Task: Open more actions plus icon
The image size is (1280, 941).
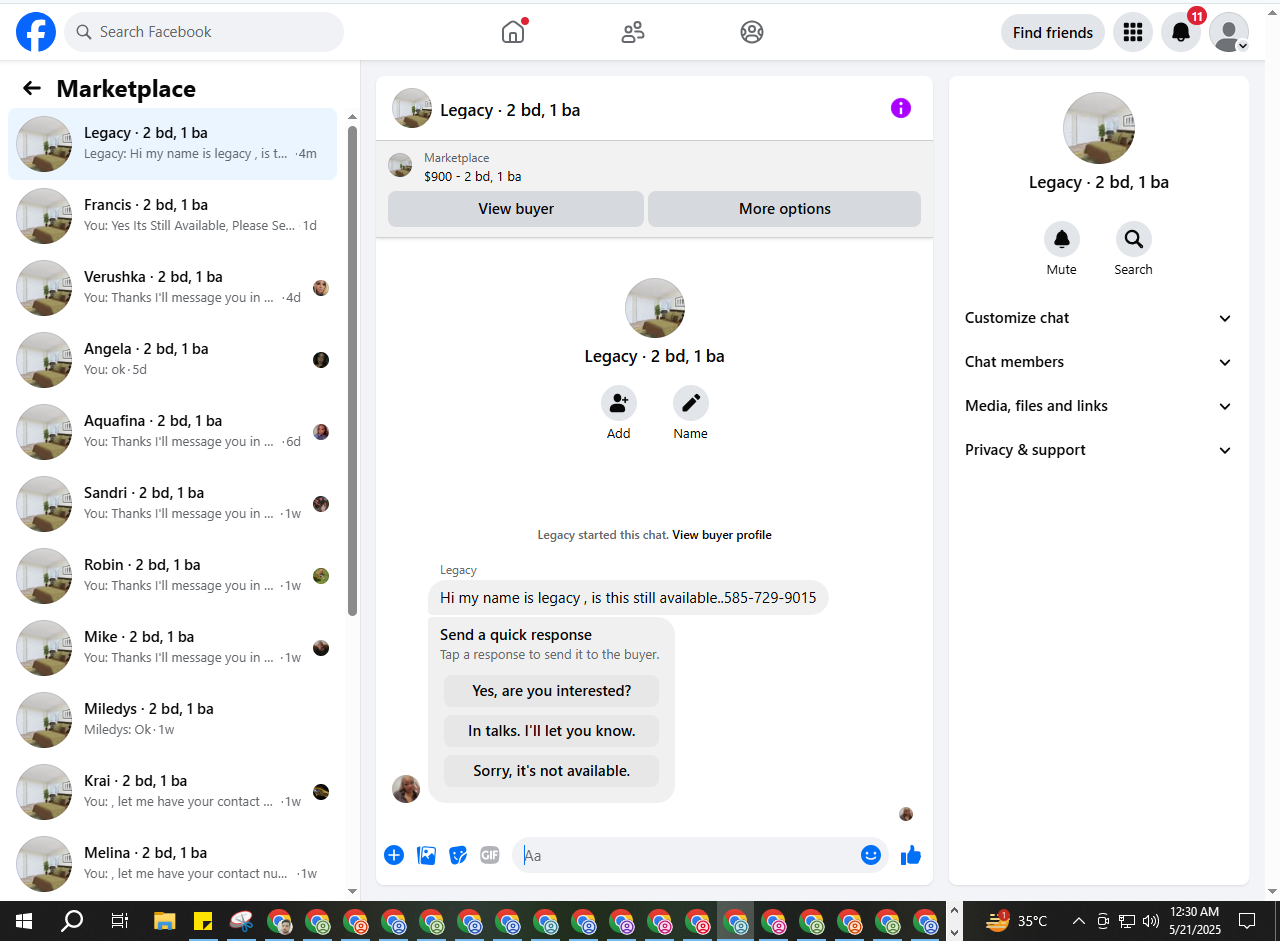Action: click(x=394, y=855)
